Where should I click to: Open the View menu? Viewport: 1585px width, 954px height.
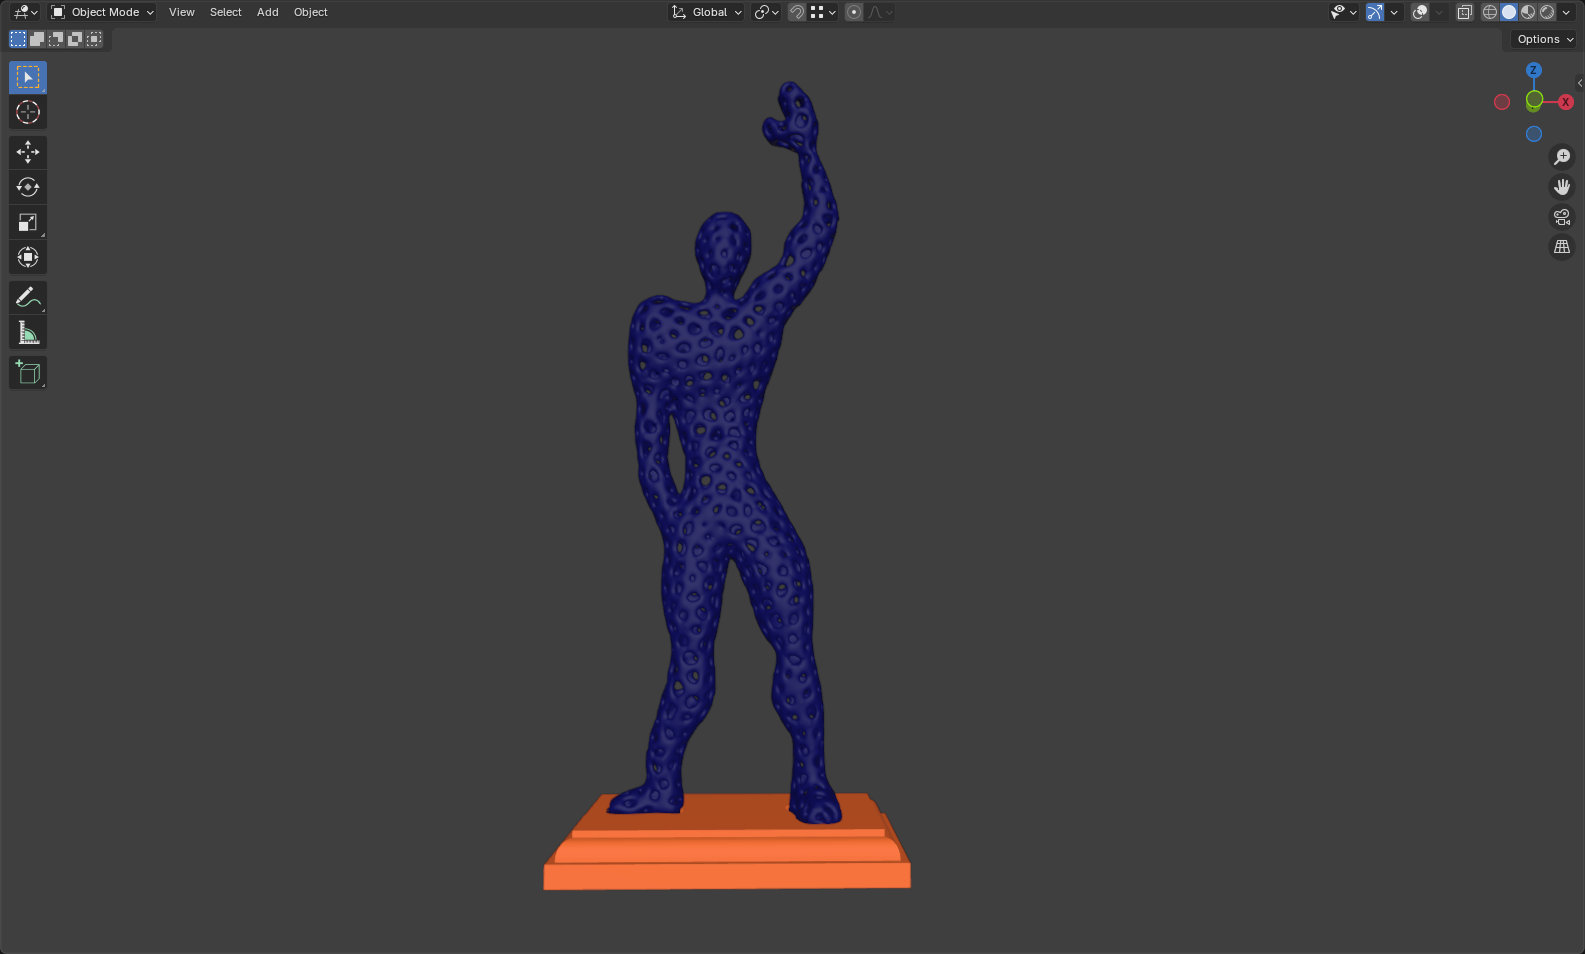(181, 12)
